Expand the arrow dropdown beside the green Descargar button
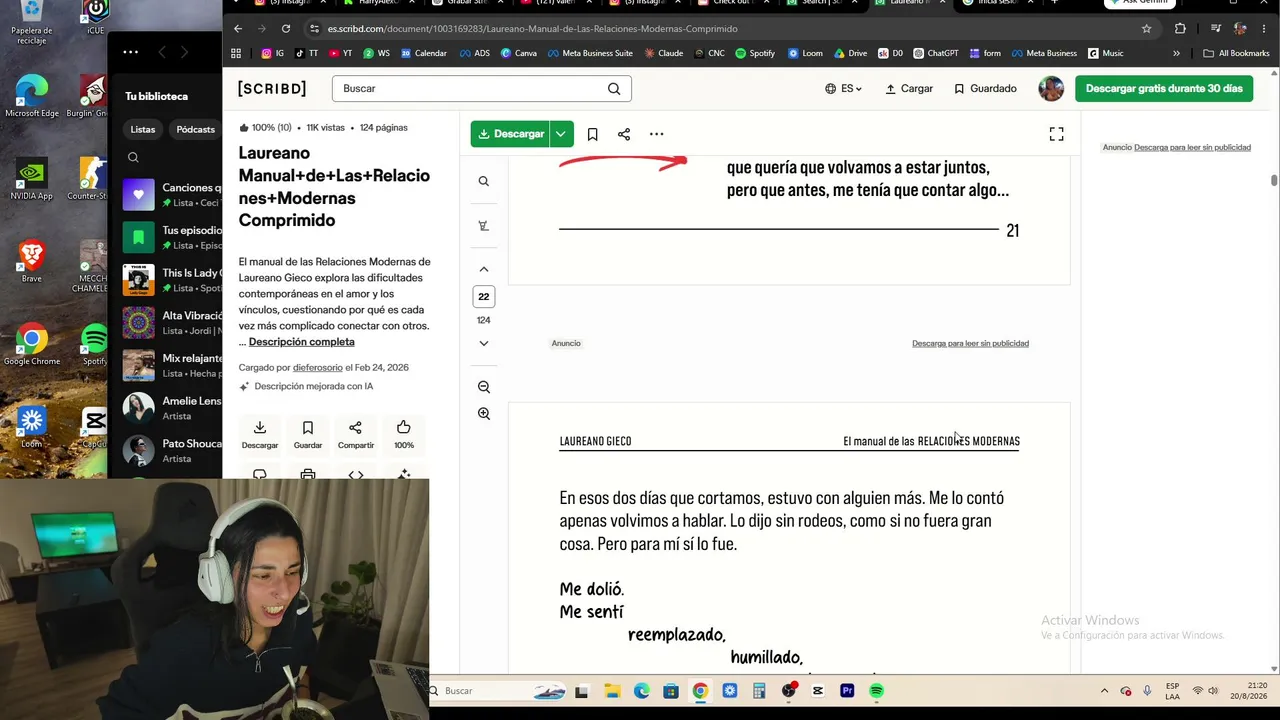This screenshot has width=1280, height=720. tap(561, 134)
